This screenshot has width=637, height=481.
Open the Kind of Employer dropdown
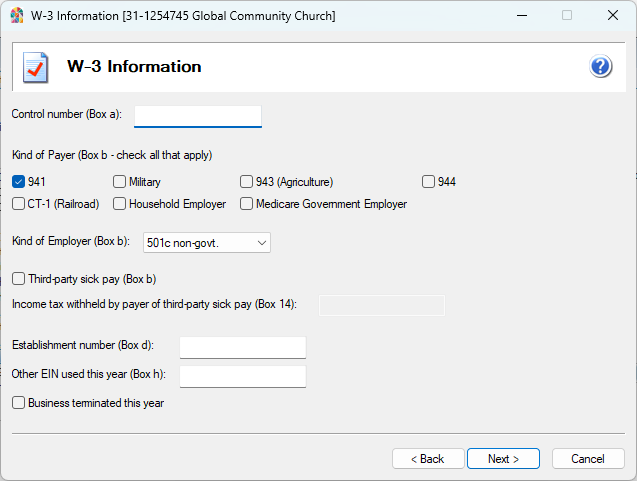pos(207,242)
